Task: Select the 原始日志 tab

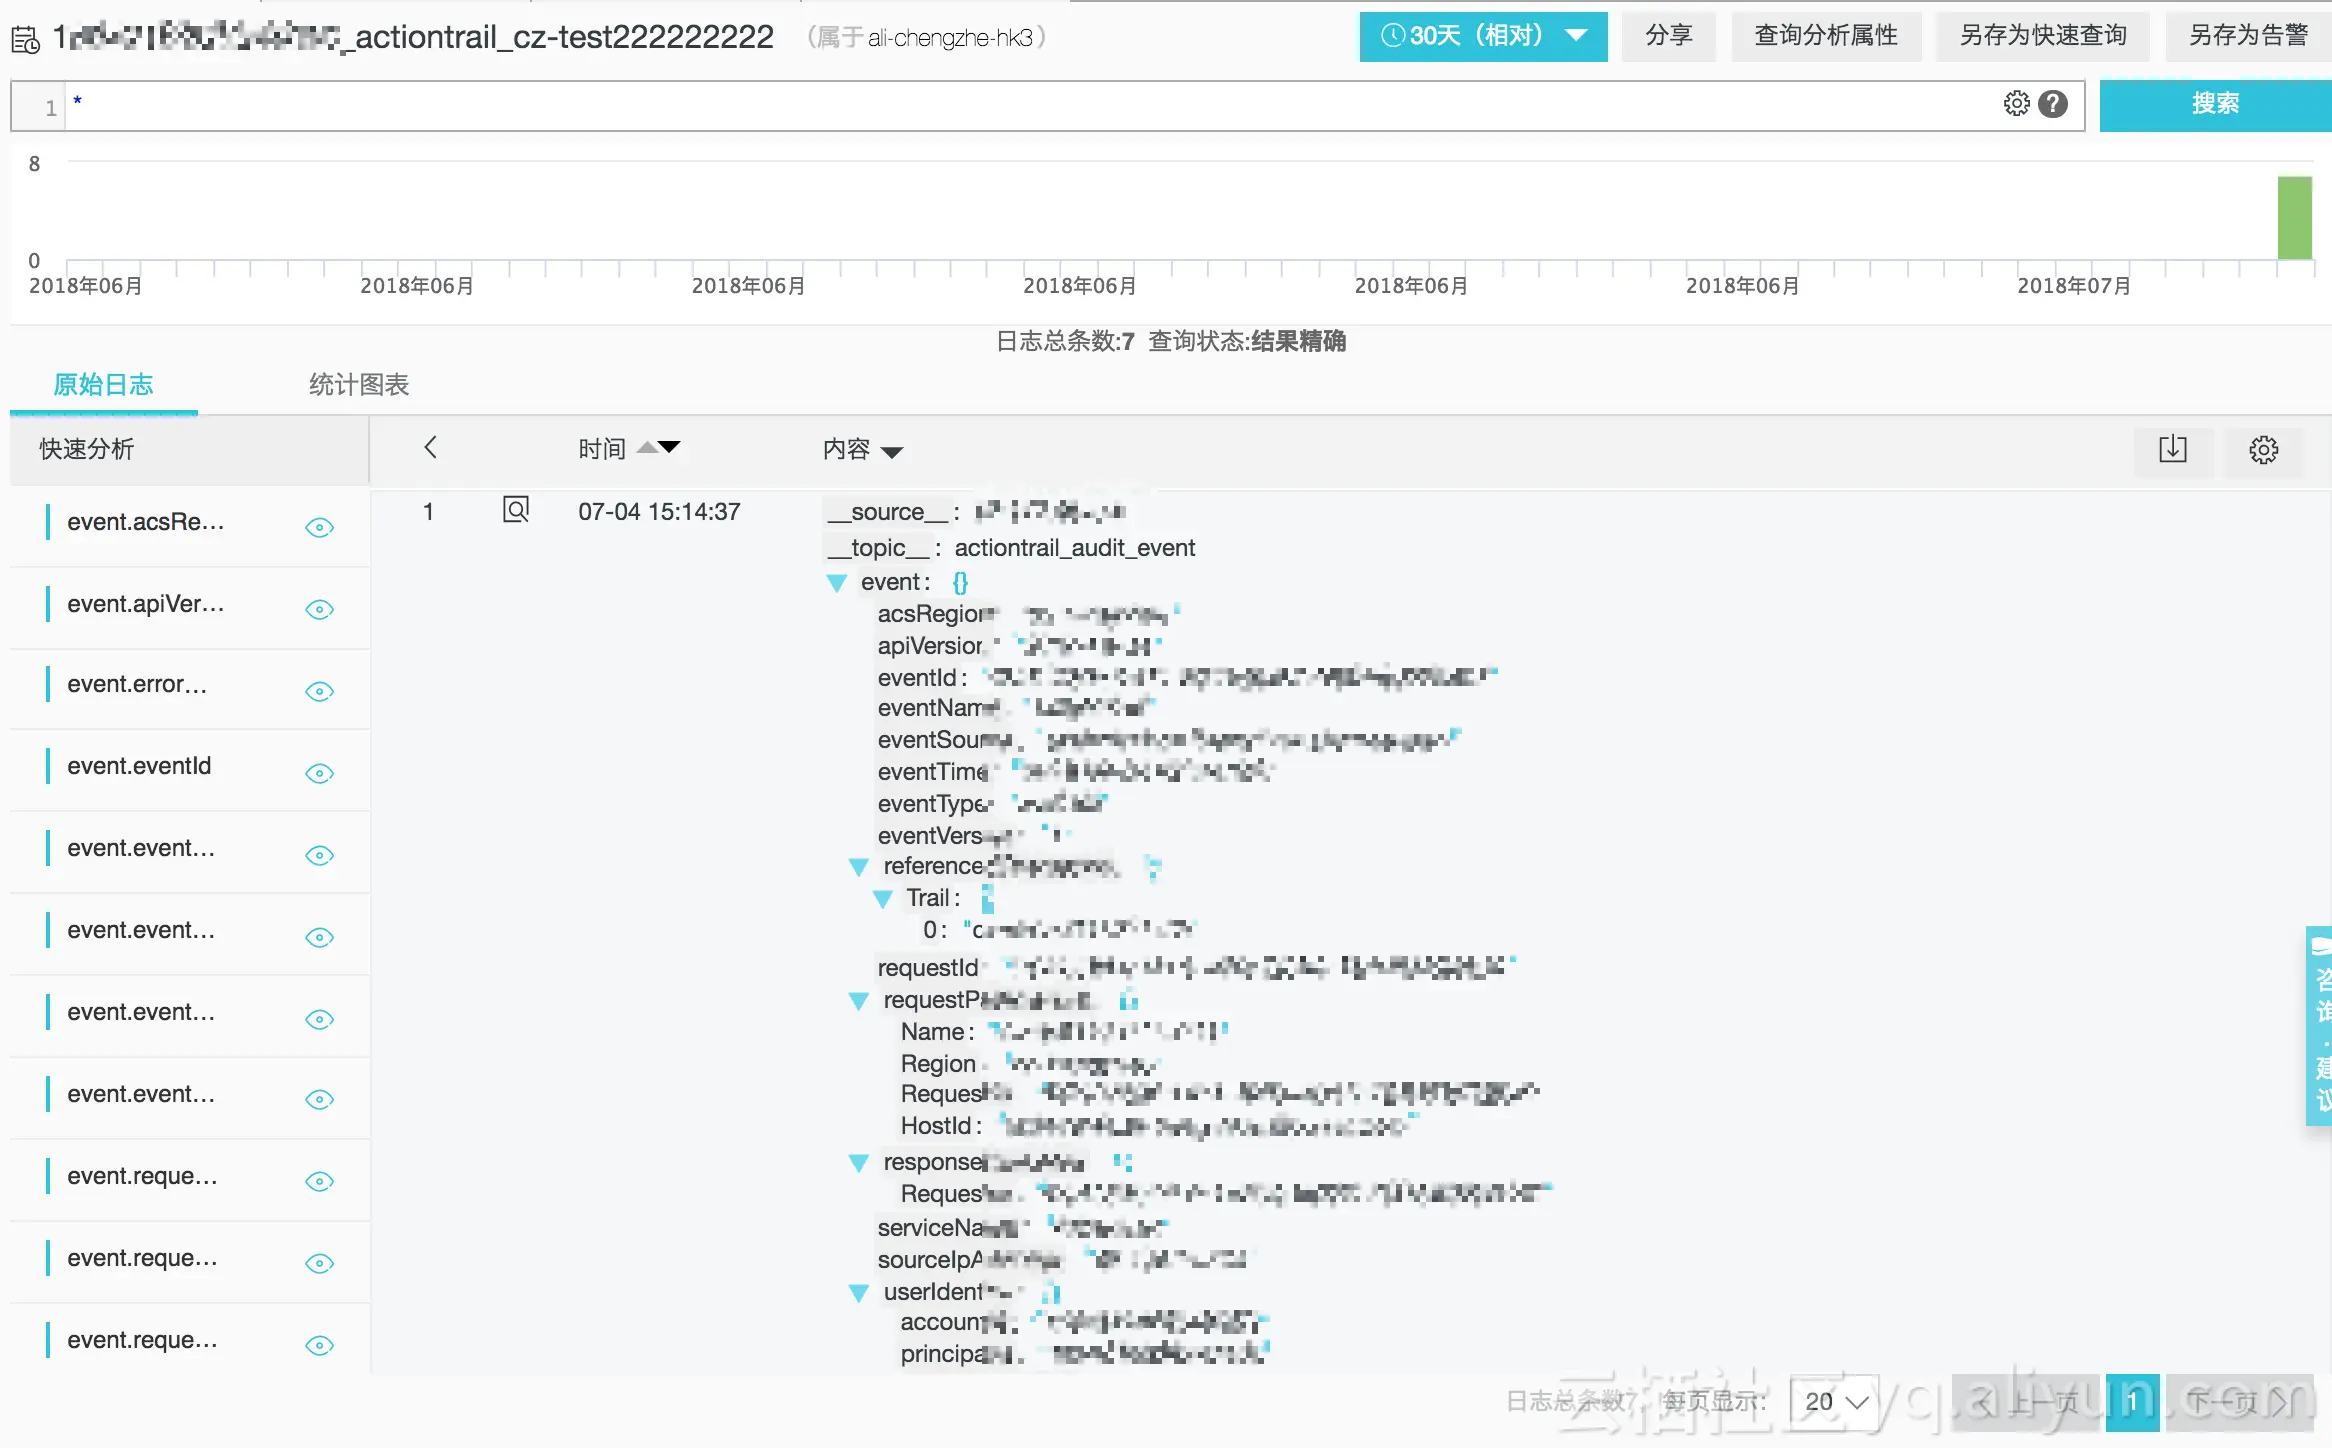Action: 103,385
